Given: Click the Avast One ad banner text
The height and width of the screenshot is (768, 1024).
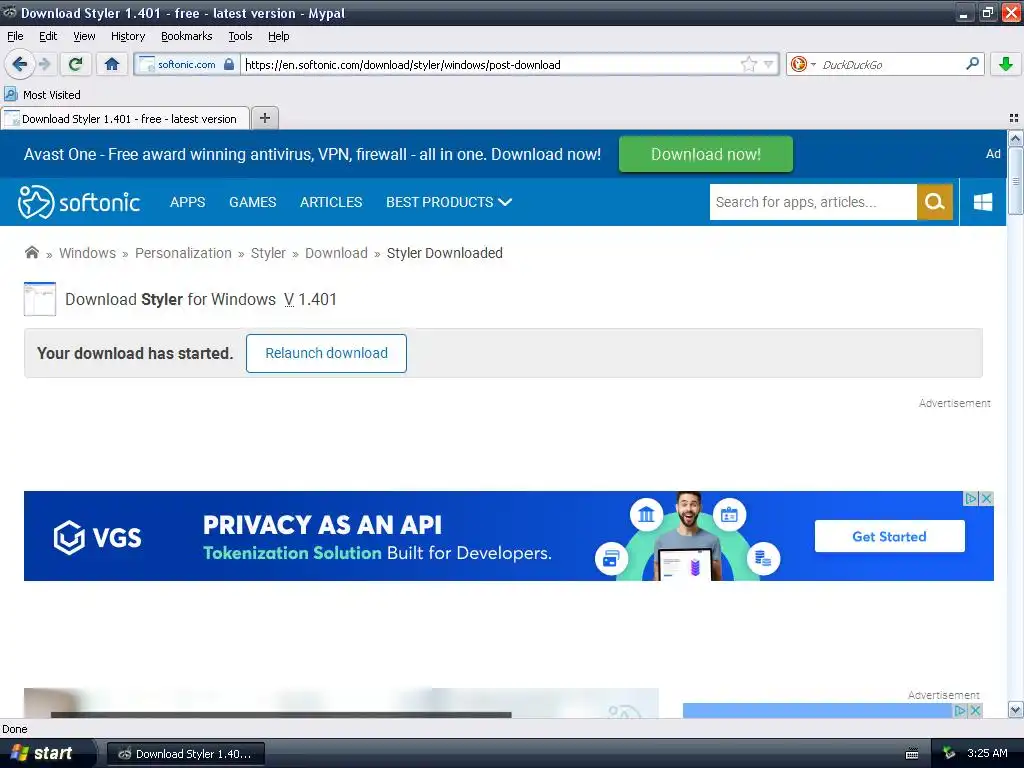Looking at the screenshot, I should (x=312, y=154).
